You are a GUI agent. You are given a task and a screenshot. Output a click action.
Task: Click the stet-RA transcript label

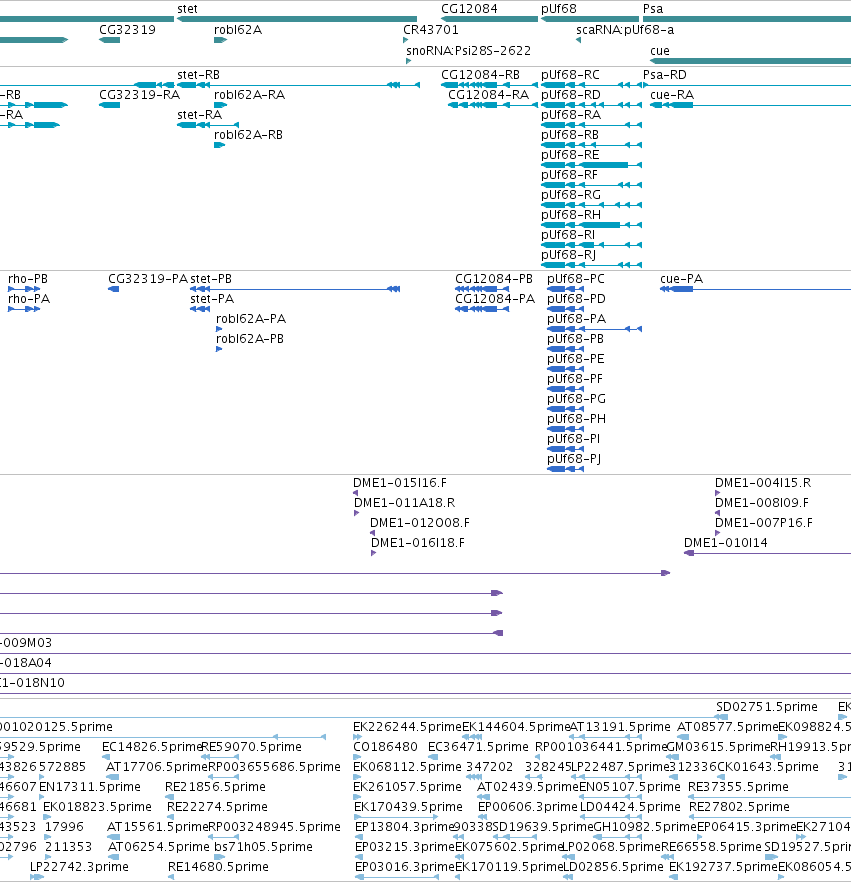click(x=200, y=115)
